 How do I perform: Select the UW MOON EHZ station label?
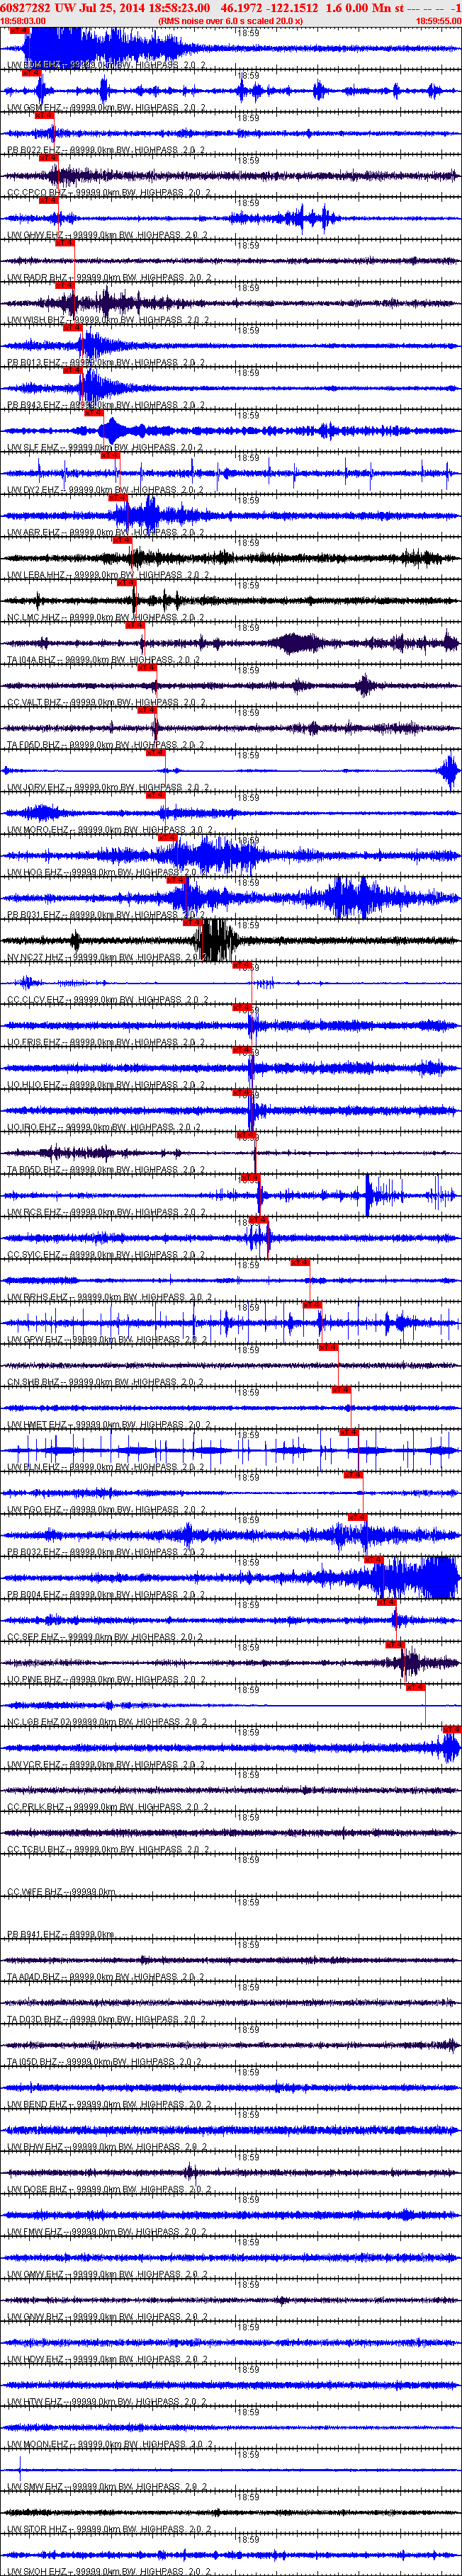[38, 2444]
